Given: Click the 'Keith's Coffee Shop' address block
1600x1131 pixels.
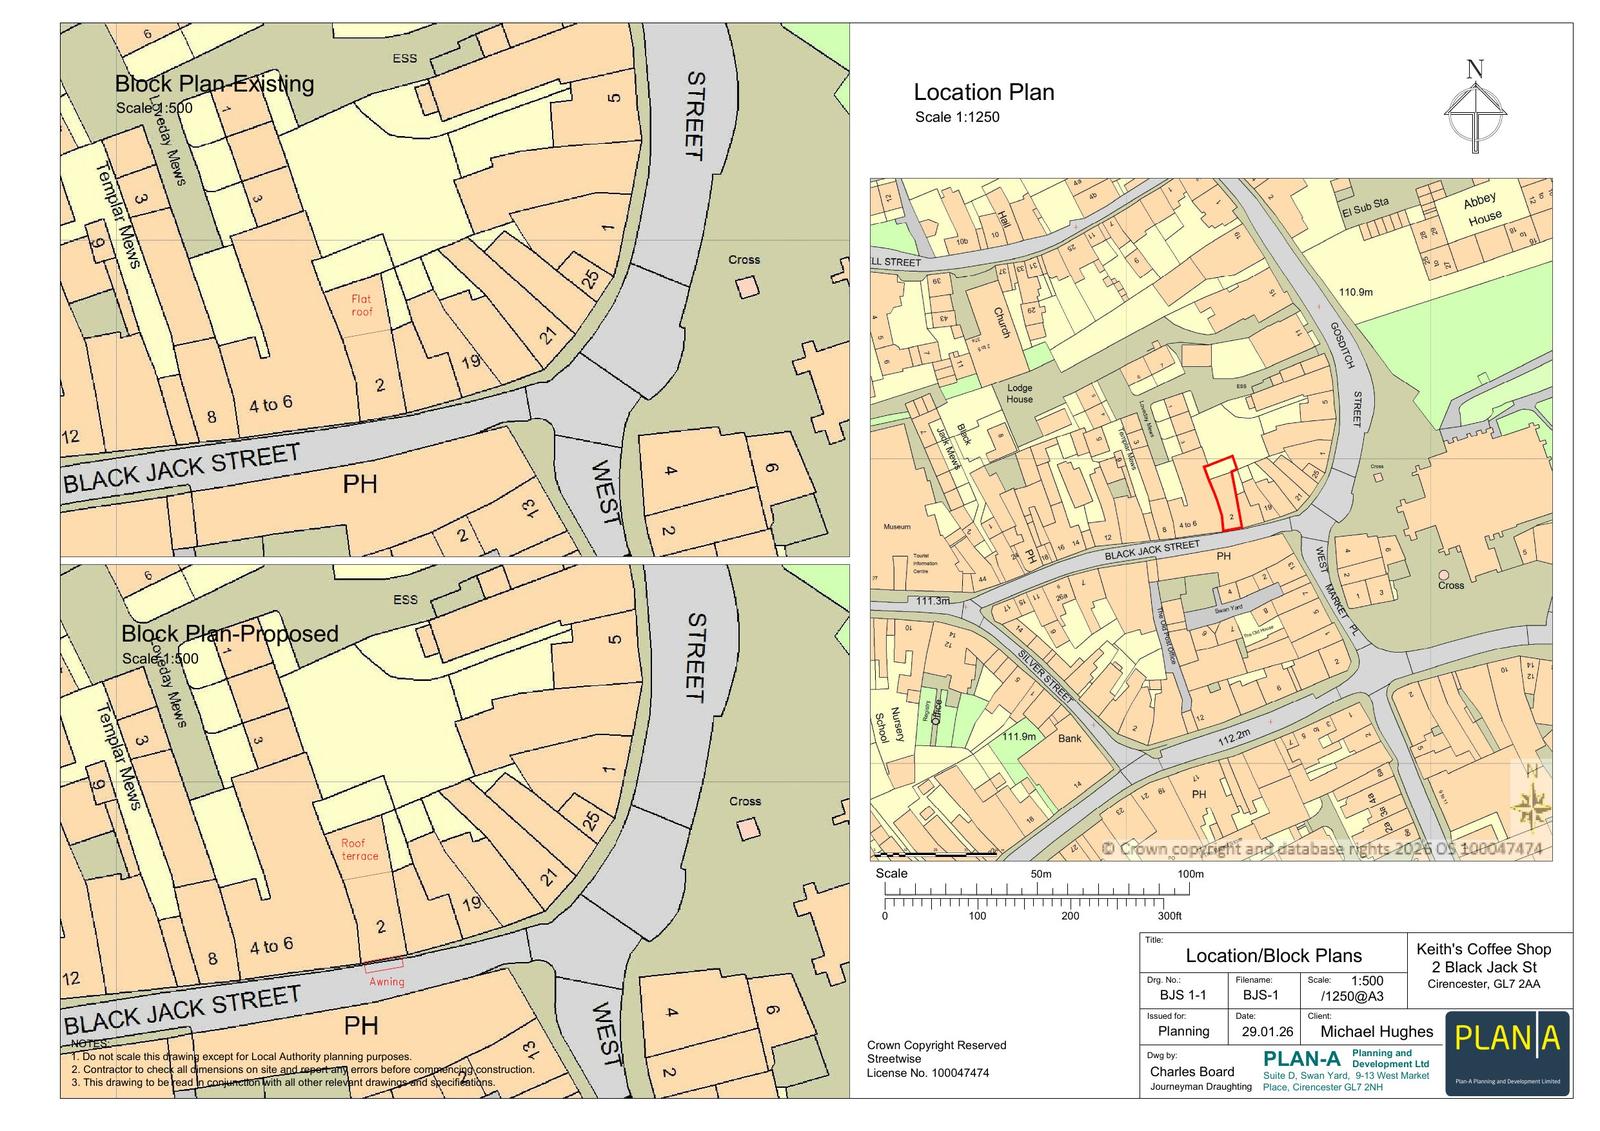Looking at the screenshot, I should [1483, 966].
